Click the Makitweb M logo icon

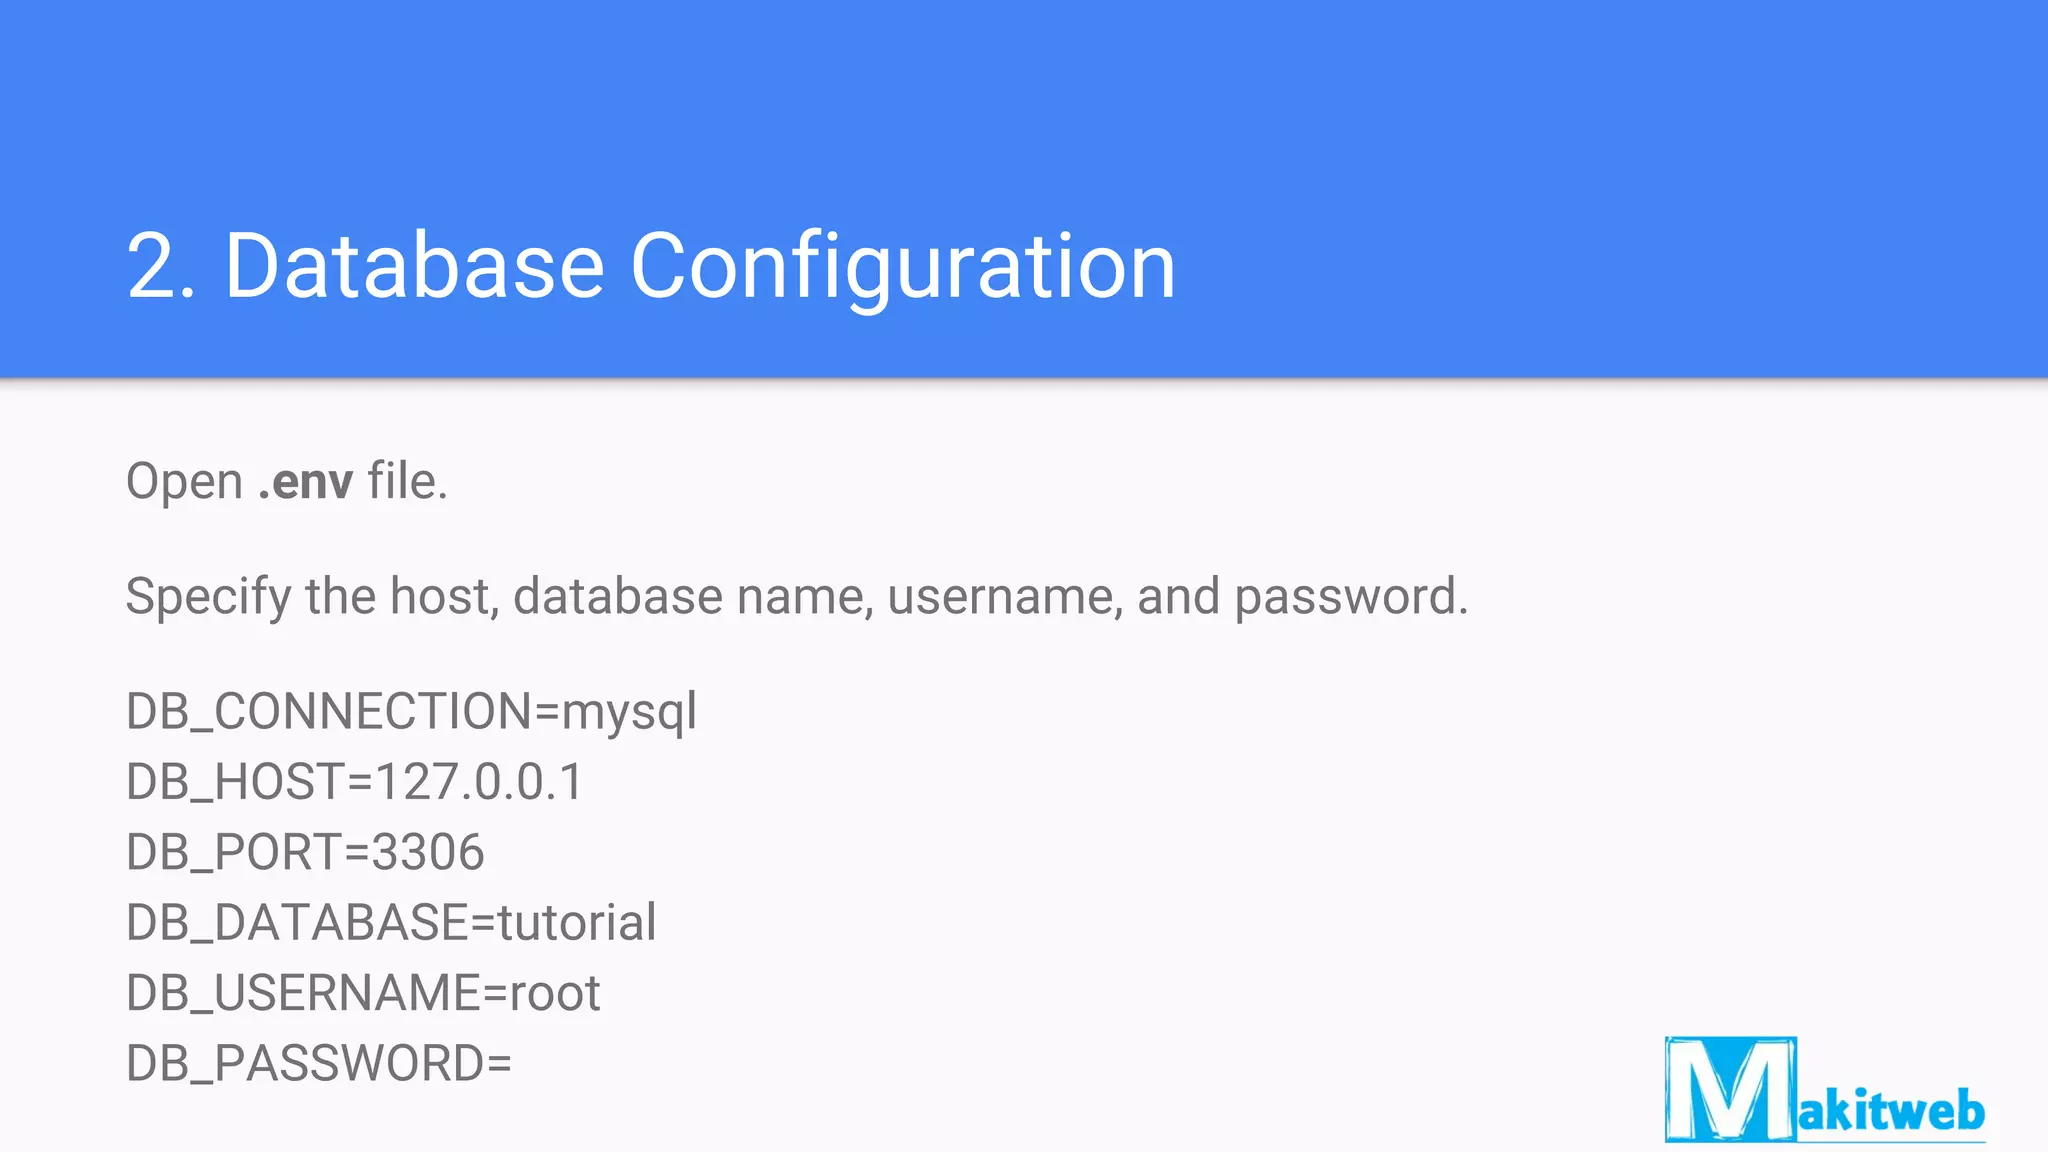coord(1729,1089)
